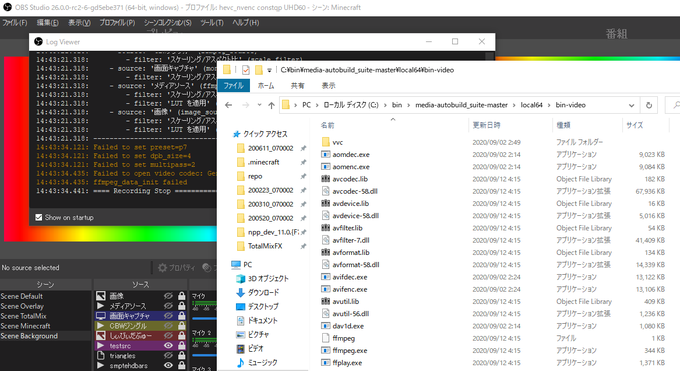The height and width of the screenshot is (371, 680).
Task: Click the lock icon of 画像 source
Action: [181, 296]
